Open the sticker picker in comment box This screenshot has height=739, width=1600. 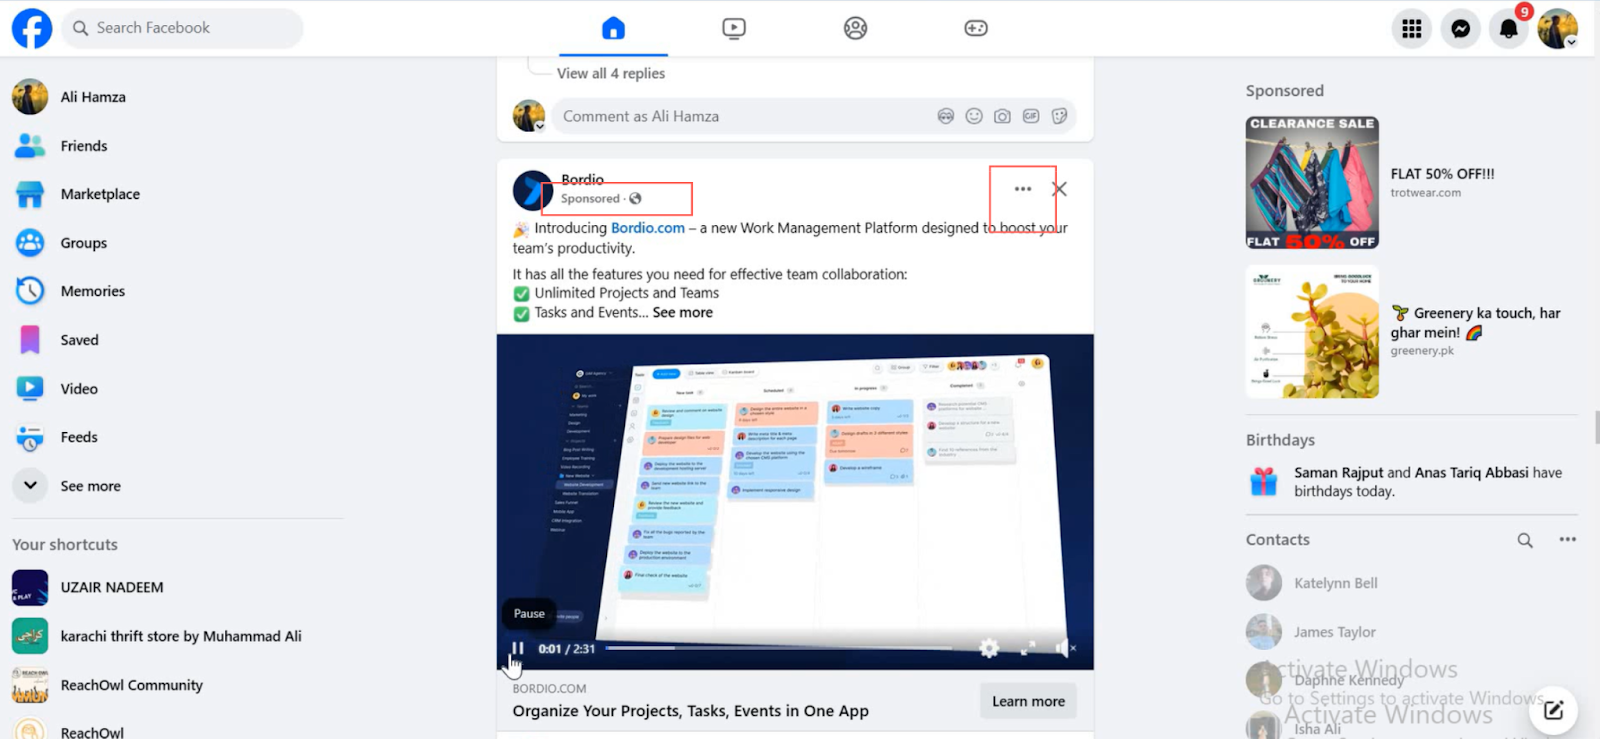[x=1059, y=116]
